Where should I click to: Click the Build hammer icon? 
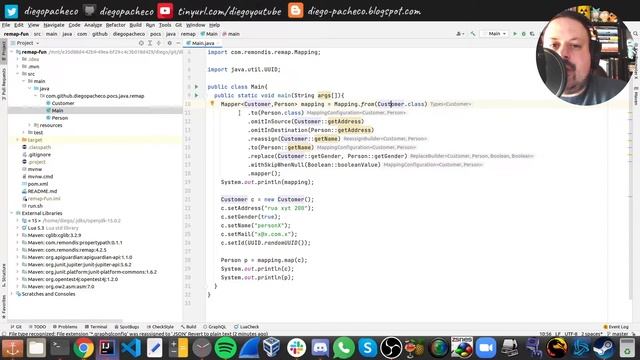coord(473,34)
